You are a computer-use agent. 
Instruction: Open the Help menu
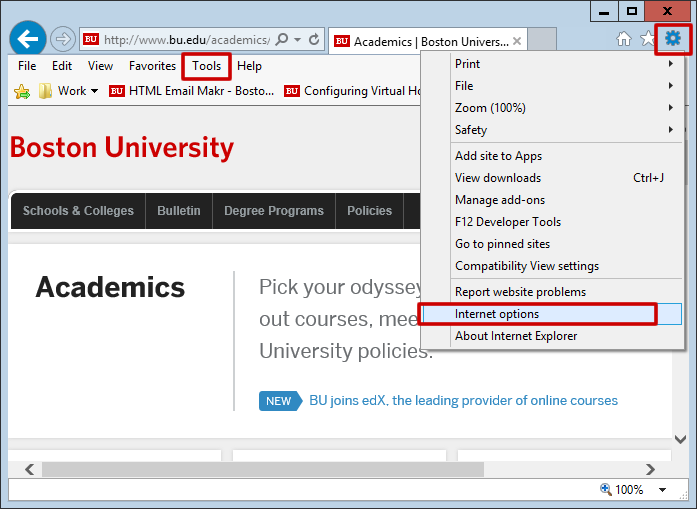(249, 66)
